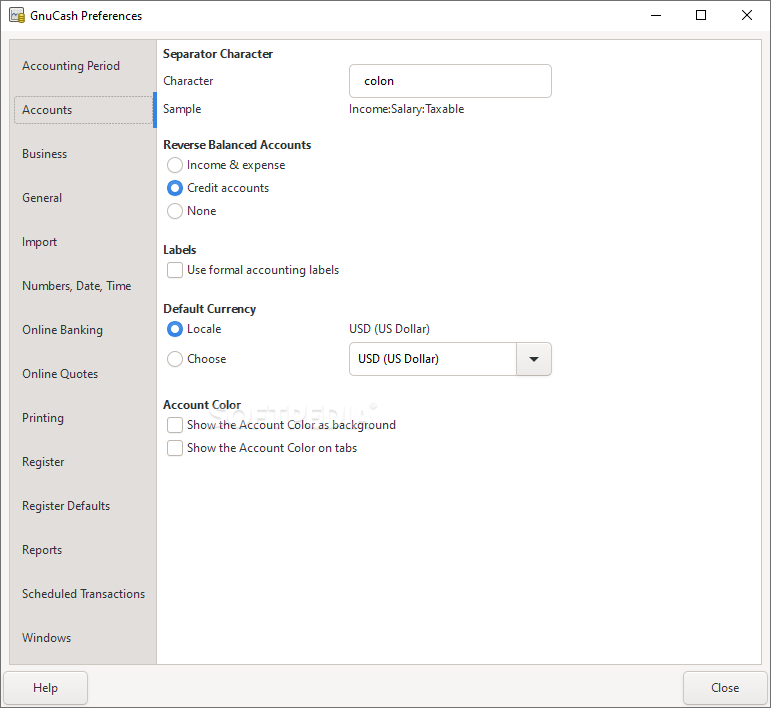771x708 pixels.
Task: Maximize the GnuCash Preferences window
Action: (701, 15)
